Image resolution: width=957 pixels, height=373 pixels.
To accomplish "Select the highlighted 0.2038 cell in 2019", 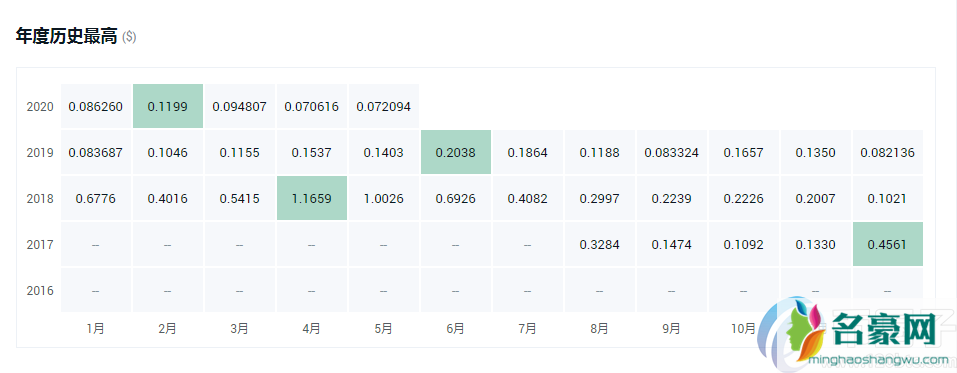I will tap(455, 152).
